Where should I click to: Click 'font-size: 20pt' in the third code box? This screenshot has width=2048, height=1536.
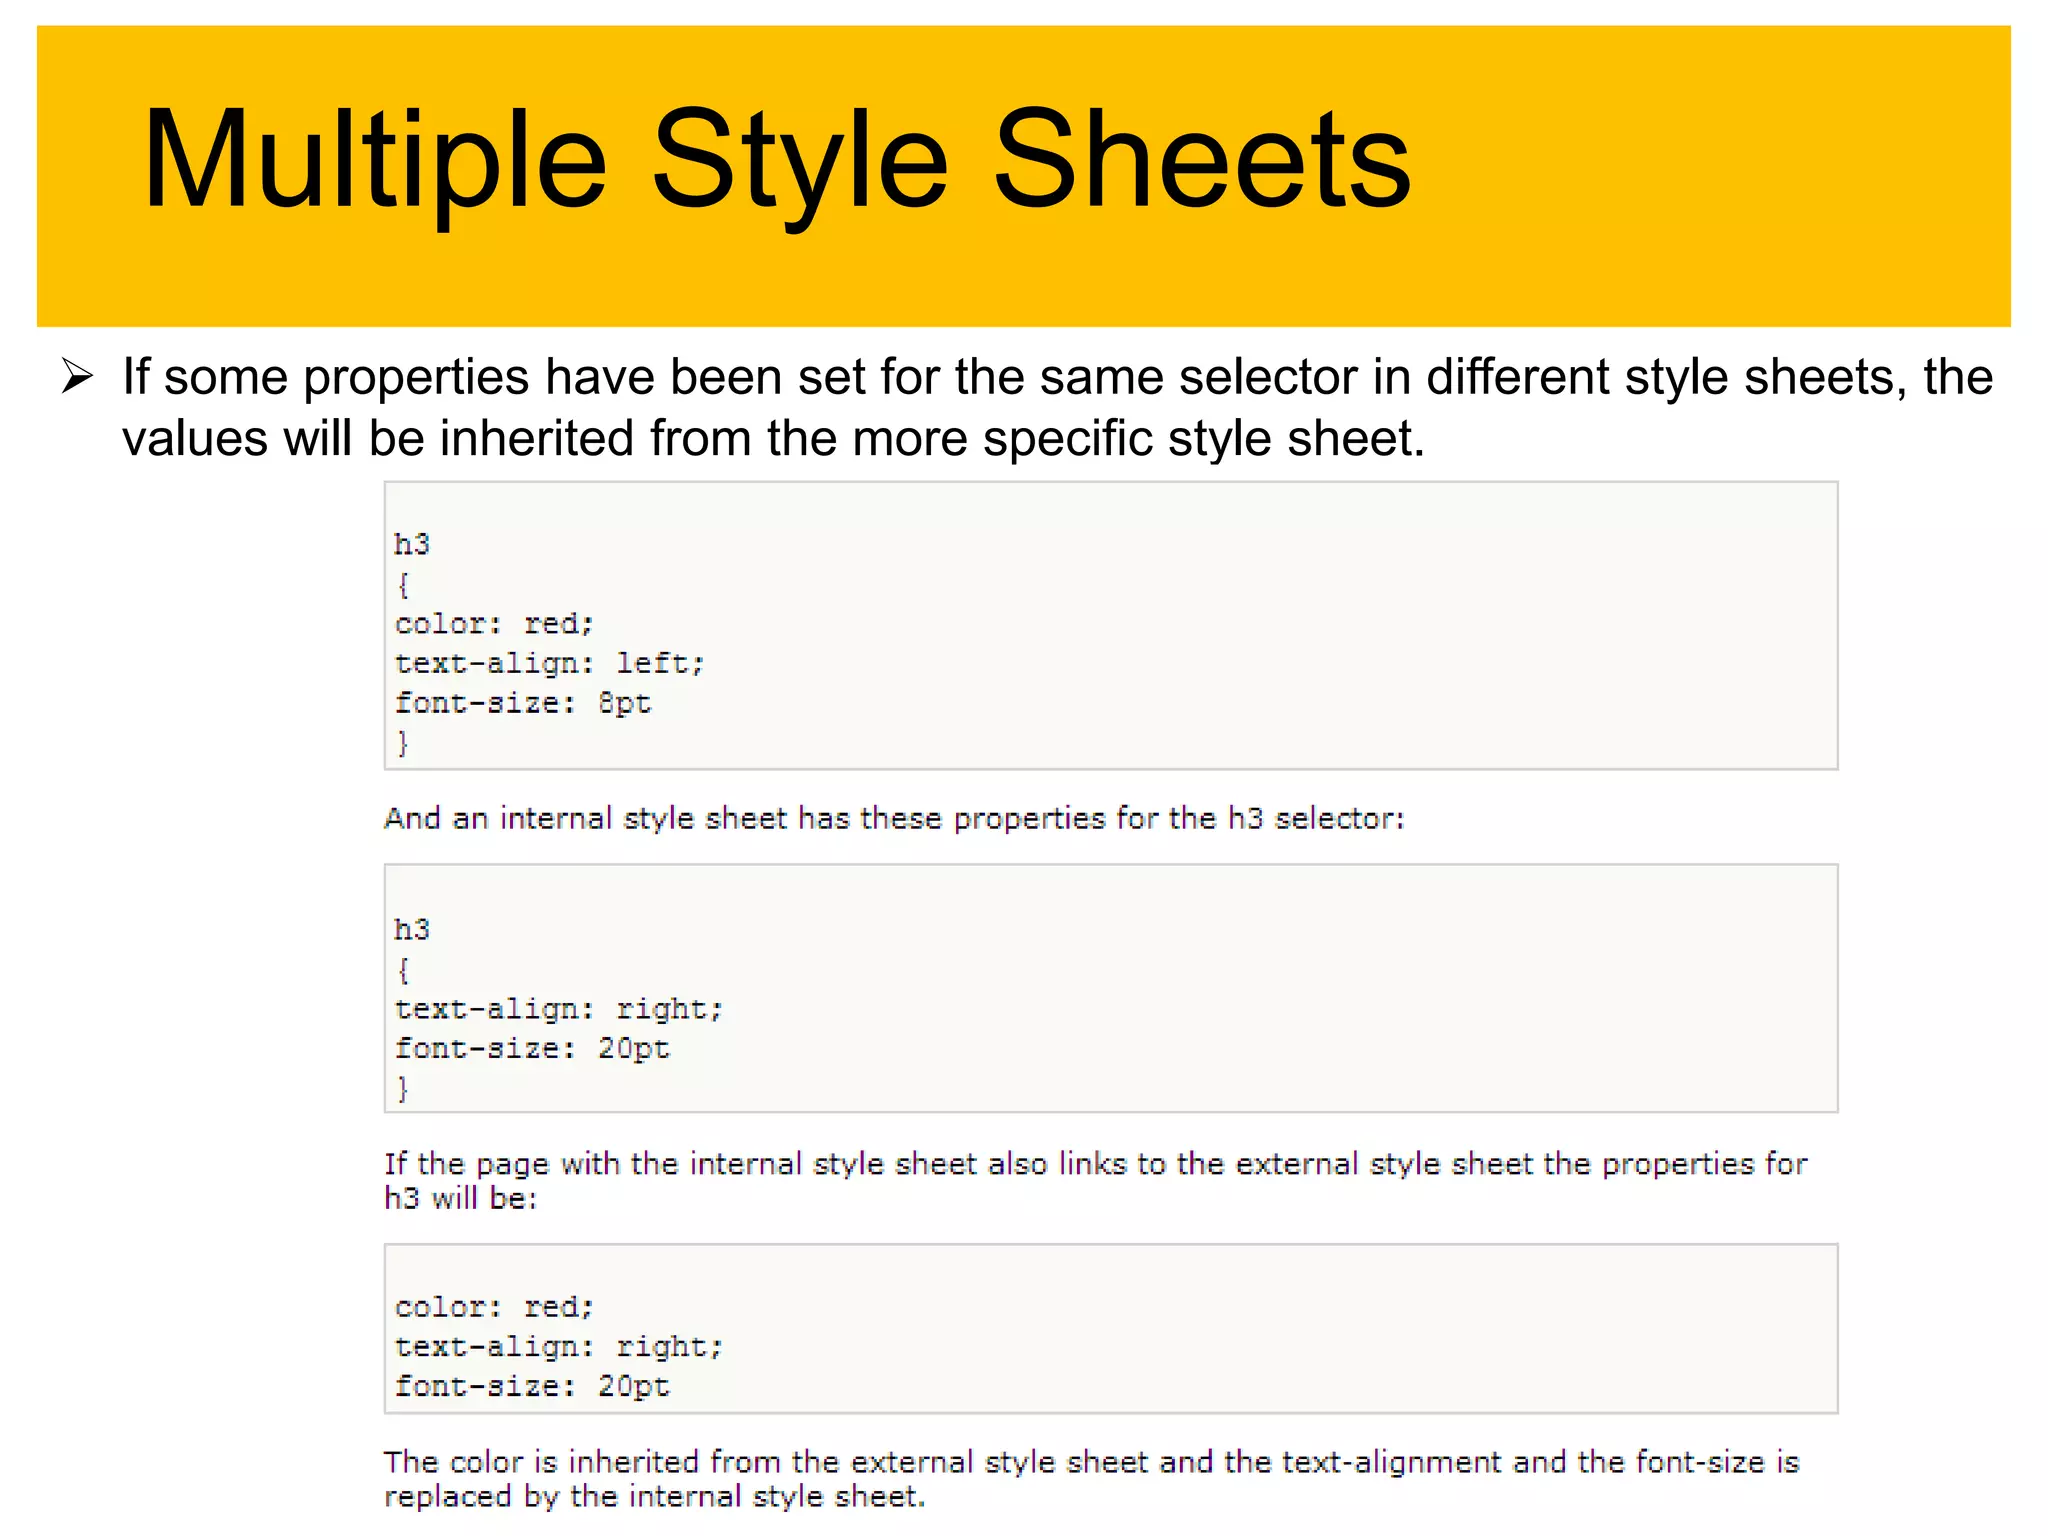[532, 1386]
